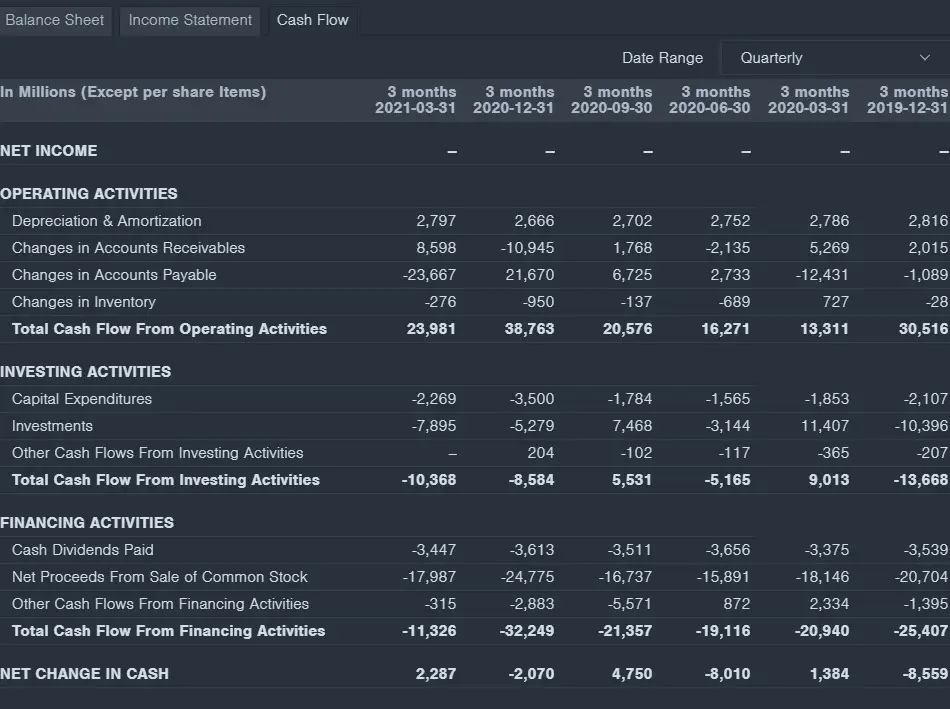Click the 2019-12-31 column header
950x709 pixels.
tap(907, 100)
